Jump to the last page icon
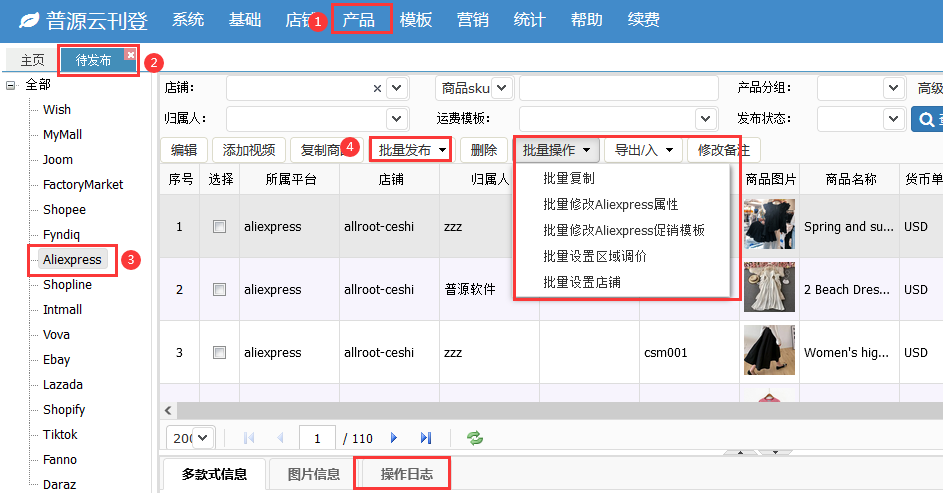 pos(426,438)
